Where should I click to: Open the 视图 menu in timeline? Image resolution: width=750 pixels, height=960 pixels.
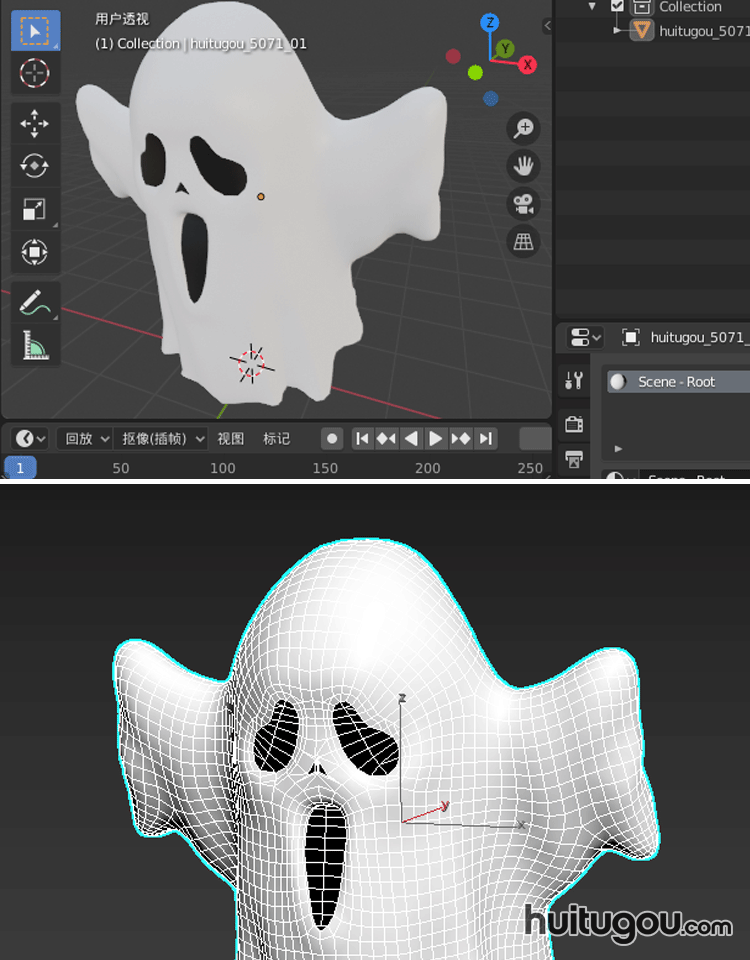[231, 438]
